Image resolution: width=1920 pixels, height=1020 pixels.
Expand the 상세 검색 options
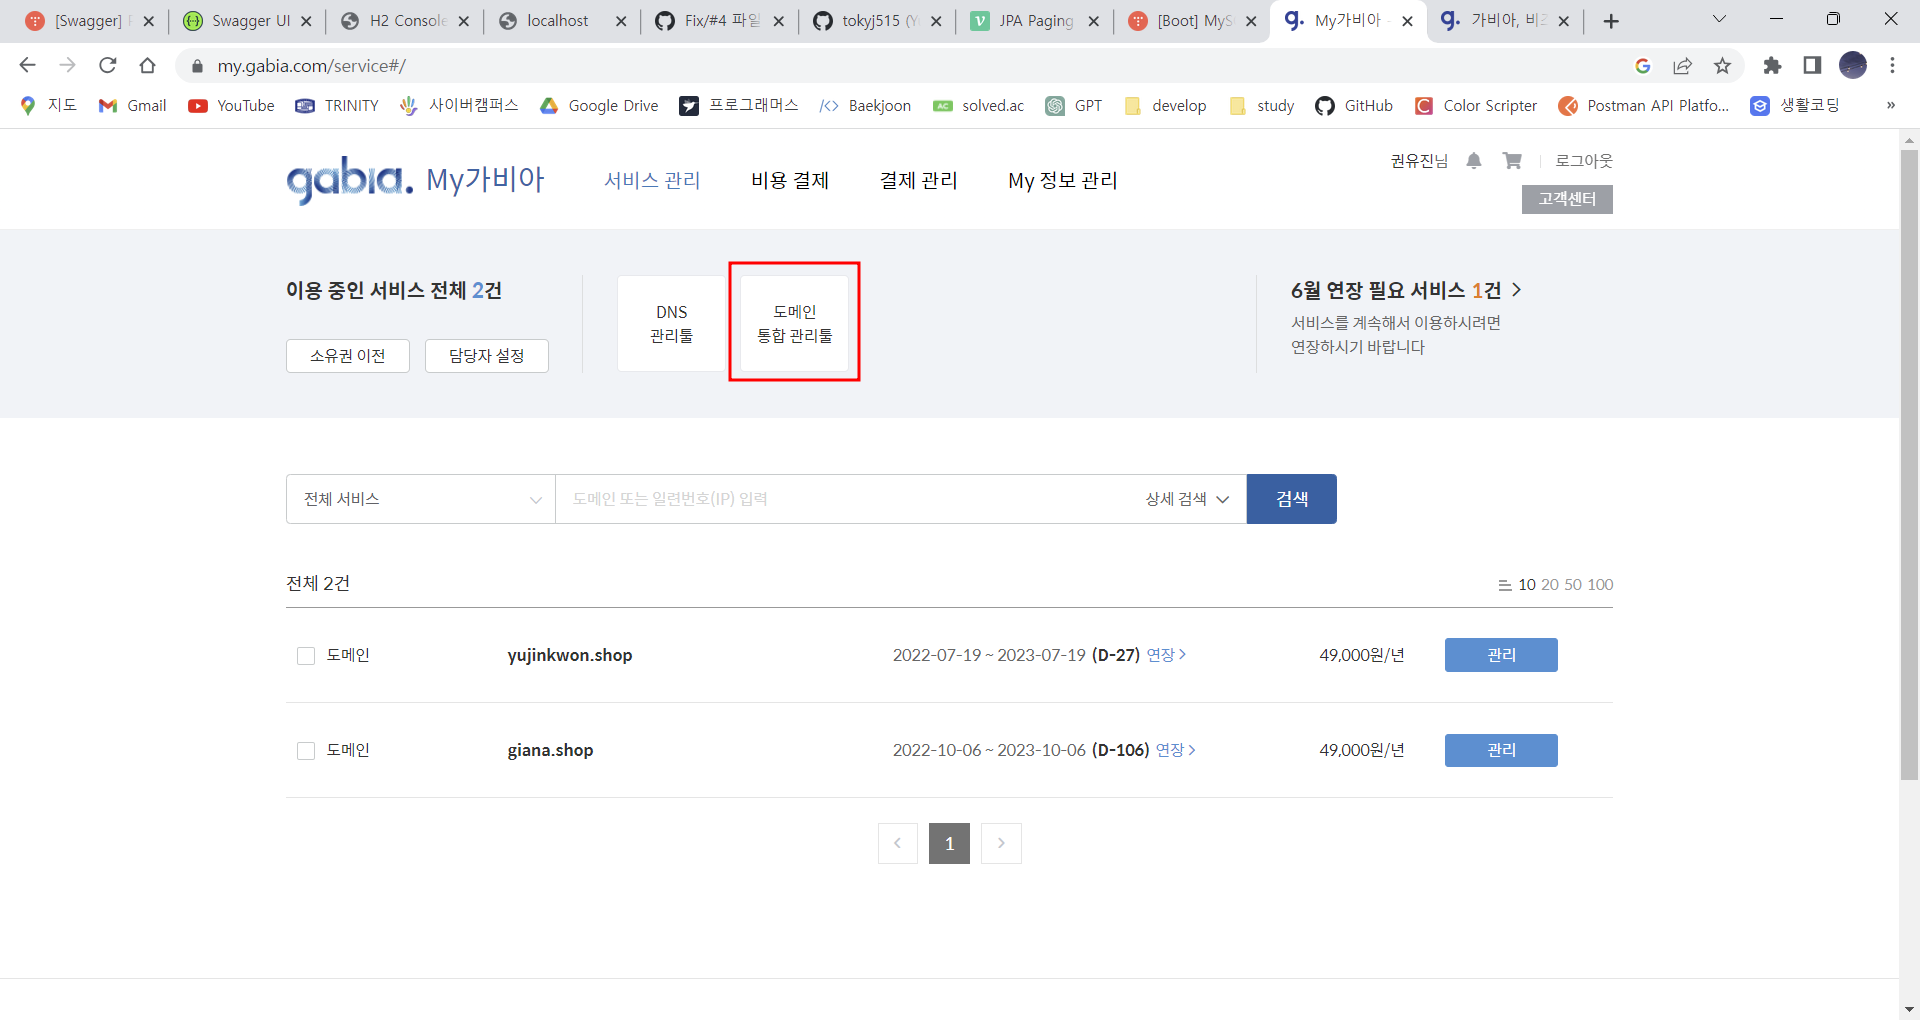click(x=1187, y=499)
